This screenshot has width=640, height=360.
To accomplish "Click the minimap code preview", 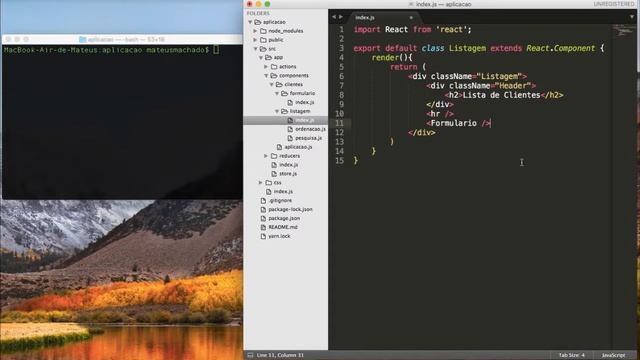I will click(624, 30).
